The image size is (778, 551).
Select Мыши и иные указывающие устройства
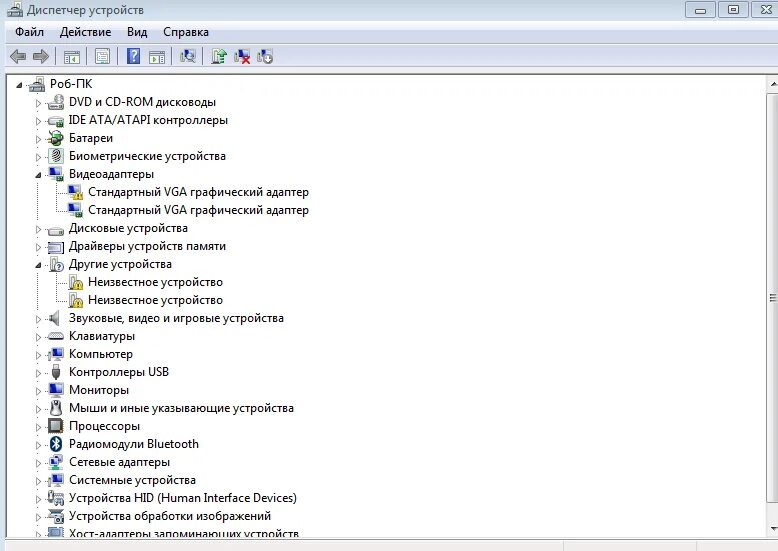click(181, 408)
